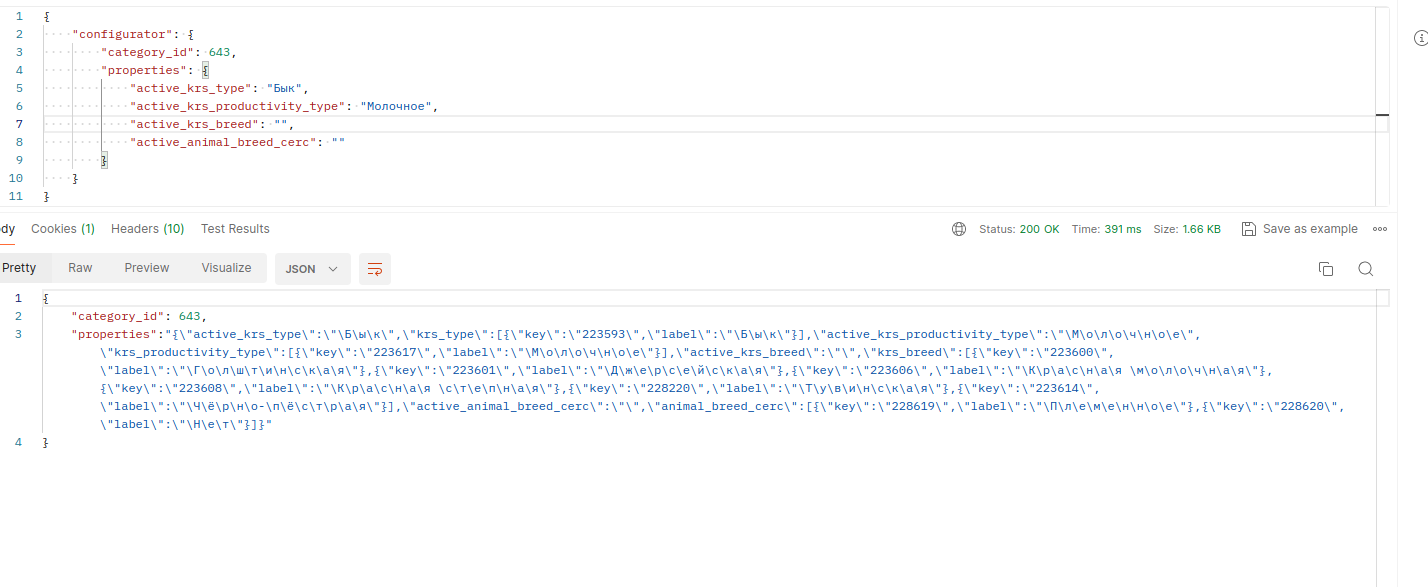Switch to Pretty view
Image resolution: width=1428 pixels, height=587 pixels.
tap(19, 268)
